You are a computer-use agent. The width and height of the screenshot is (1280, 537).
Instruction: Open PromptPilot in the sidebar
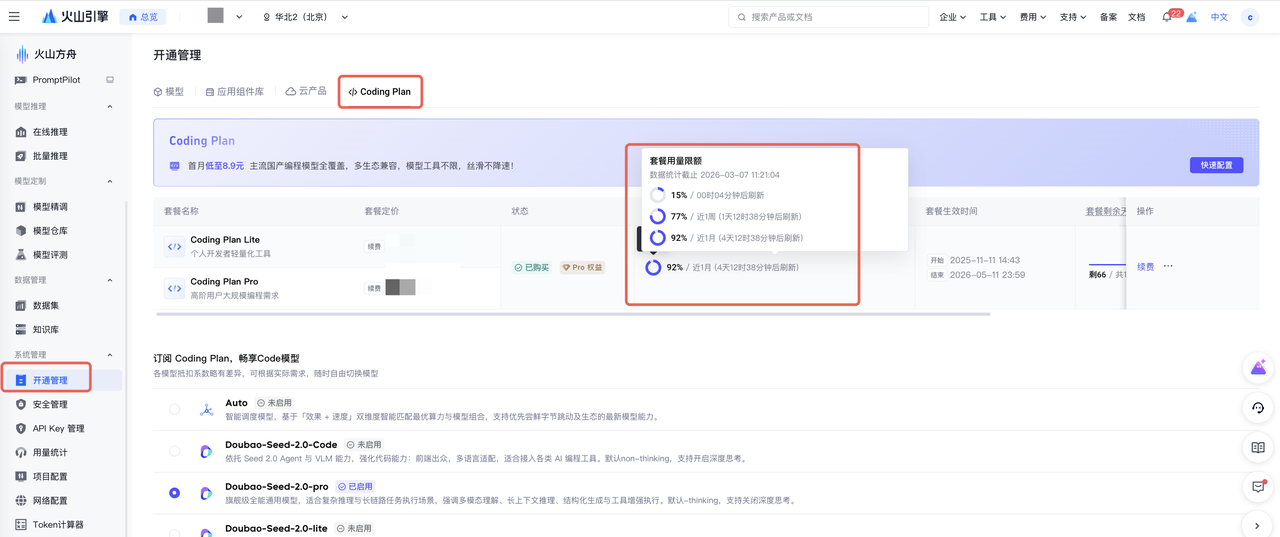[x=56, y=80]
